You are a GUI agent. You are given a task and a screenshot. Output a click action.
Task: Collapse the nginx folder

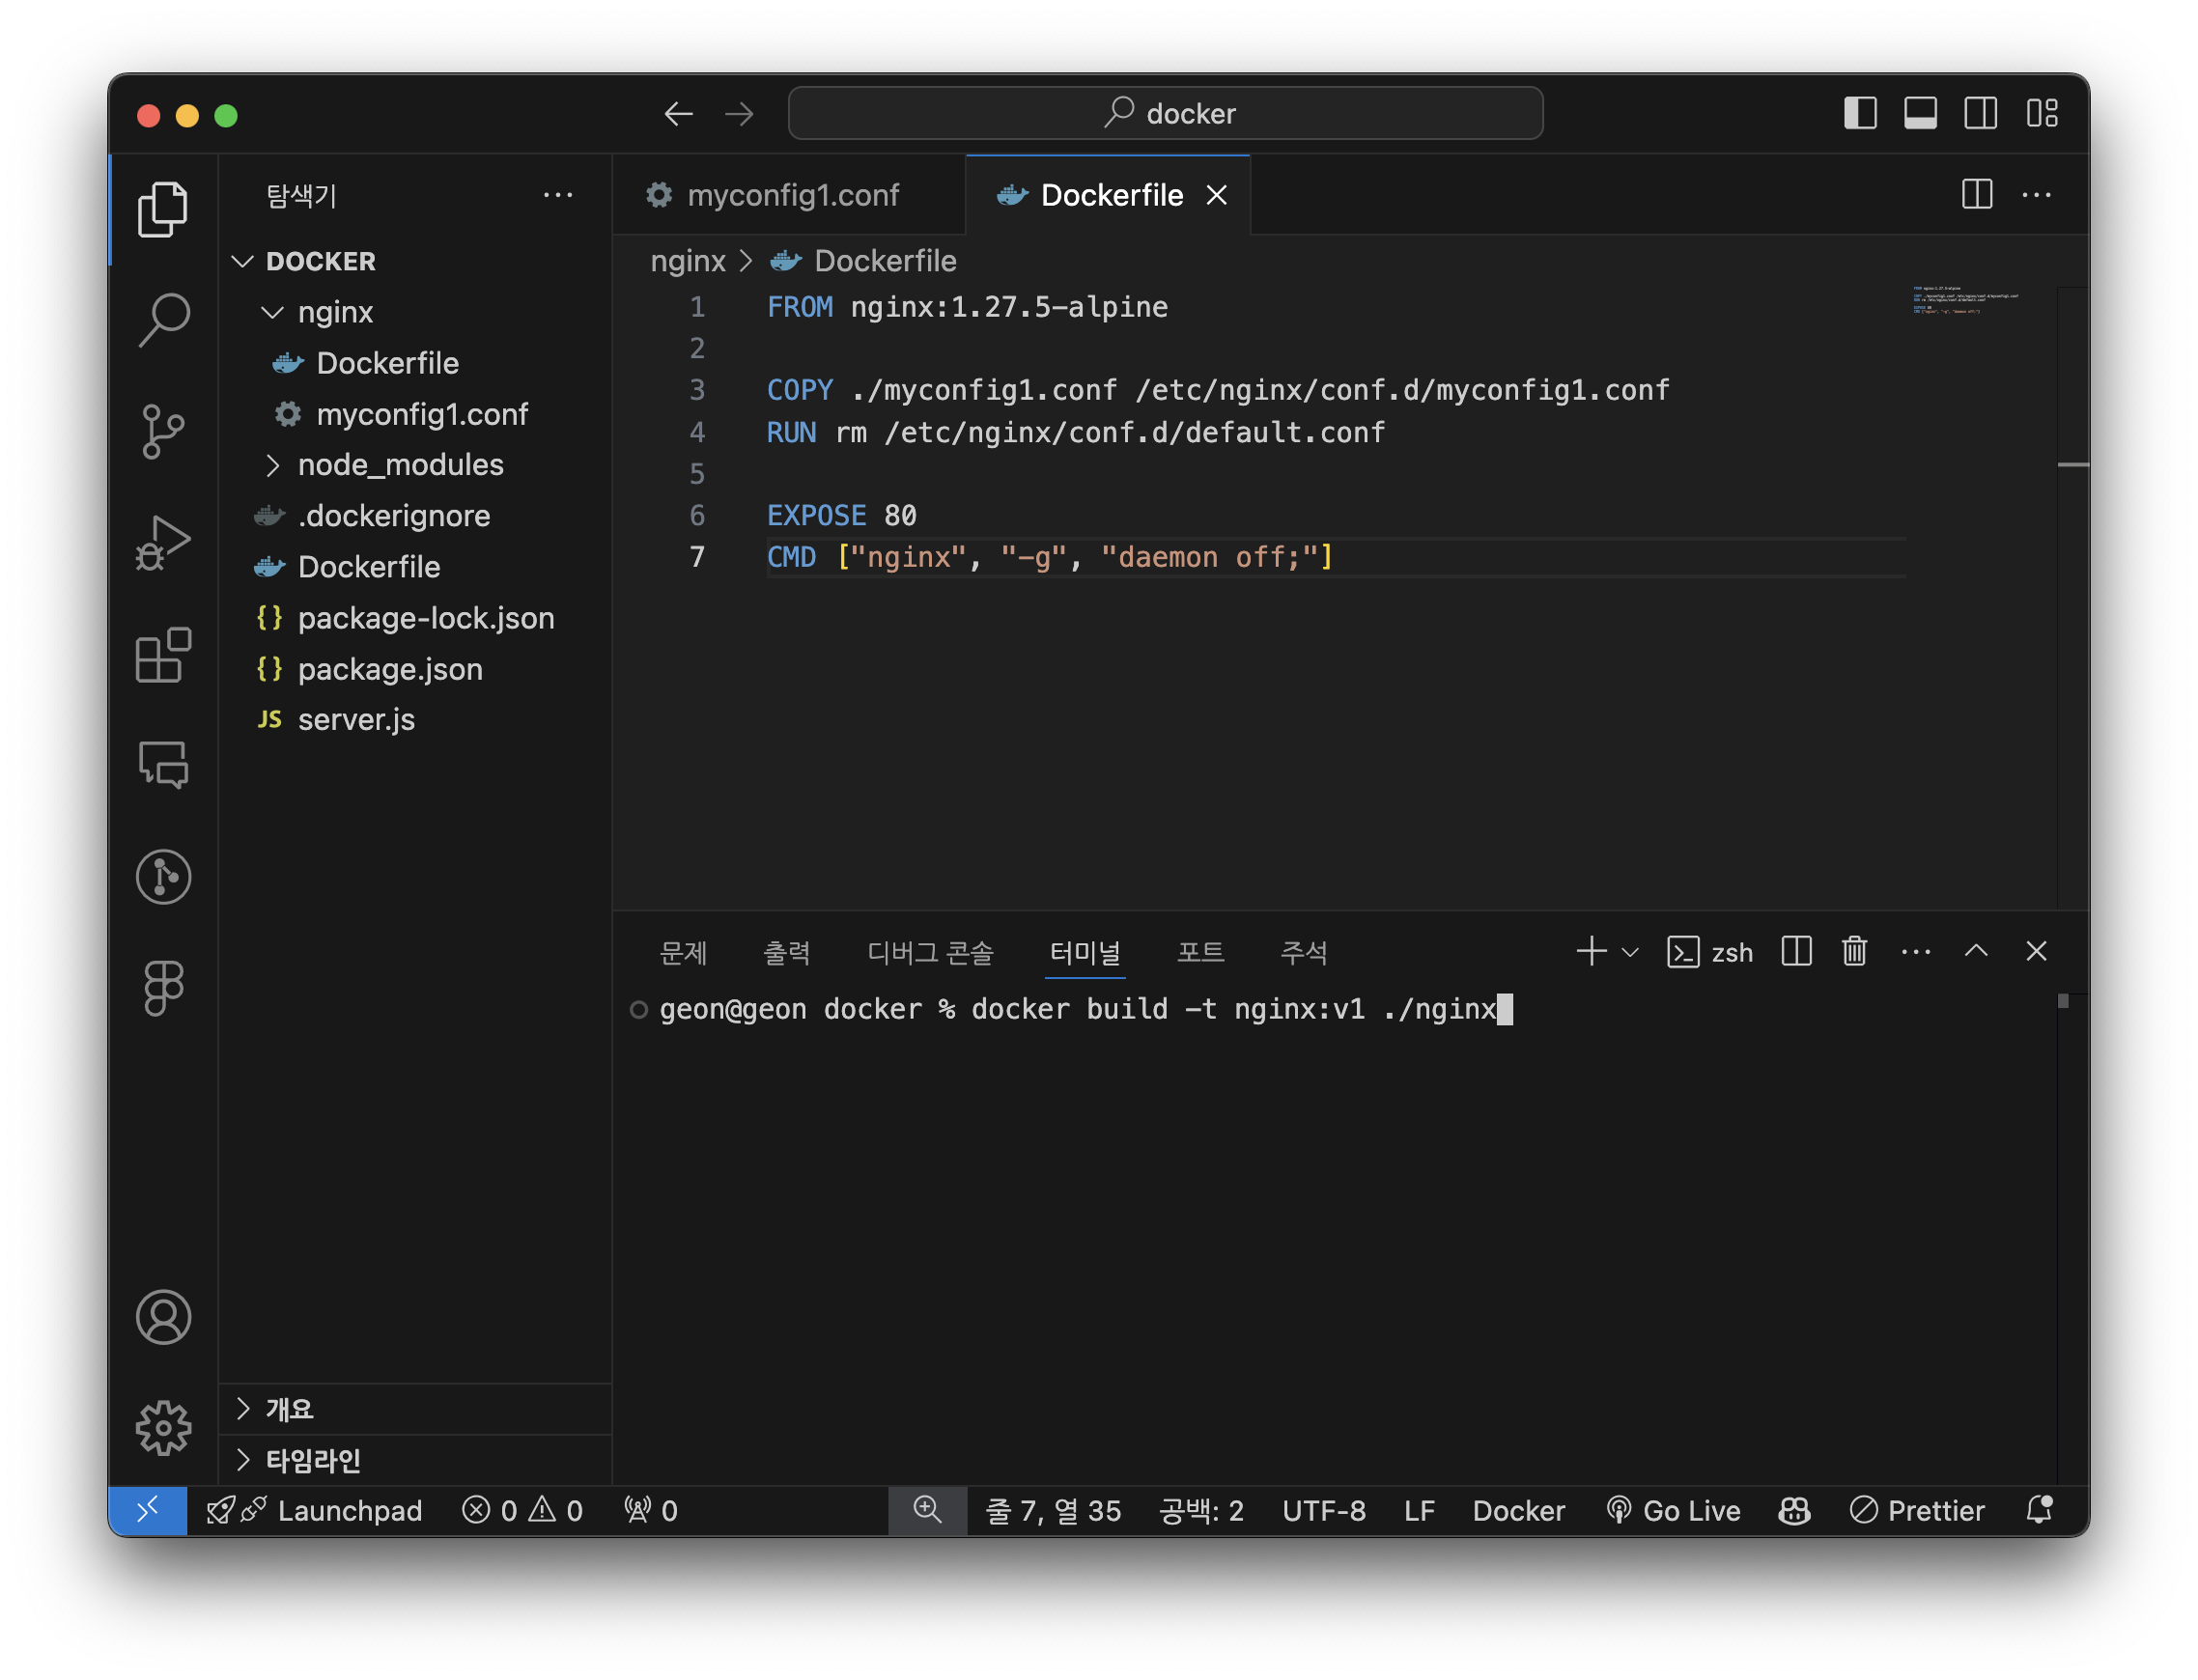coord(335,312)
